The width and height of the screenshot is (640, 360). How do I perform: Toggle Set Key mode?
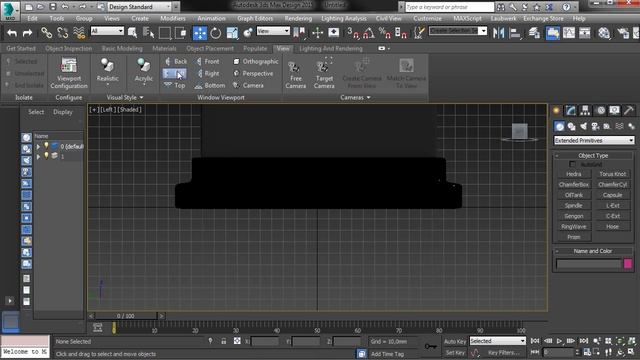[x=455, y=352]
